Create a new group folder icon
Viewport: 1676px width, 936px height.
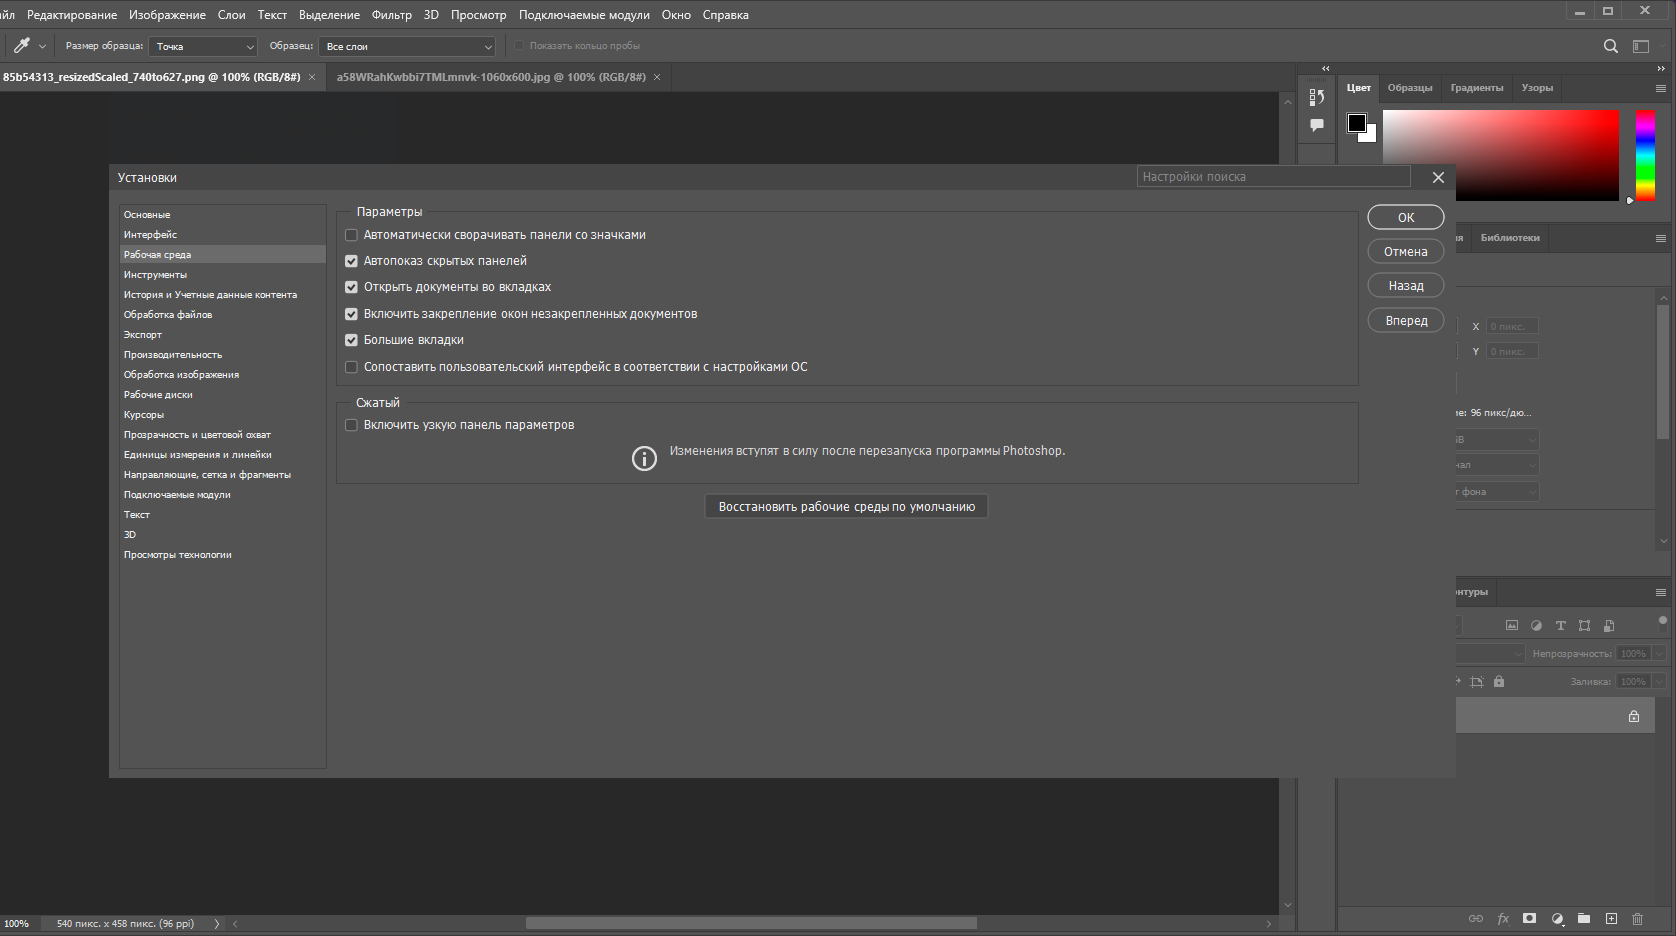click(1584, 918)
